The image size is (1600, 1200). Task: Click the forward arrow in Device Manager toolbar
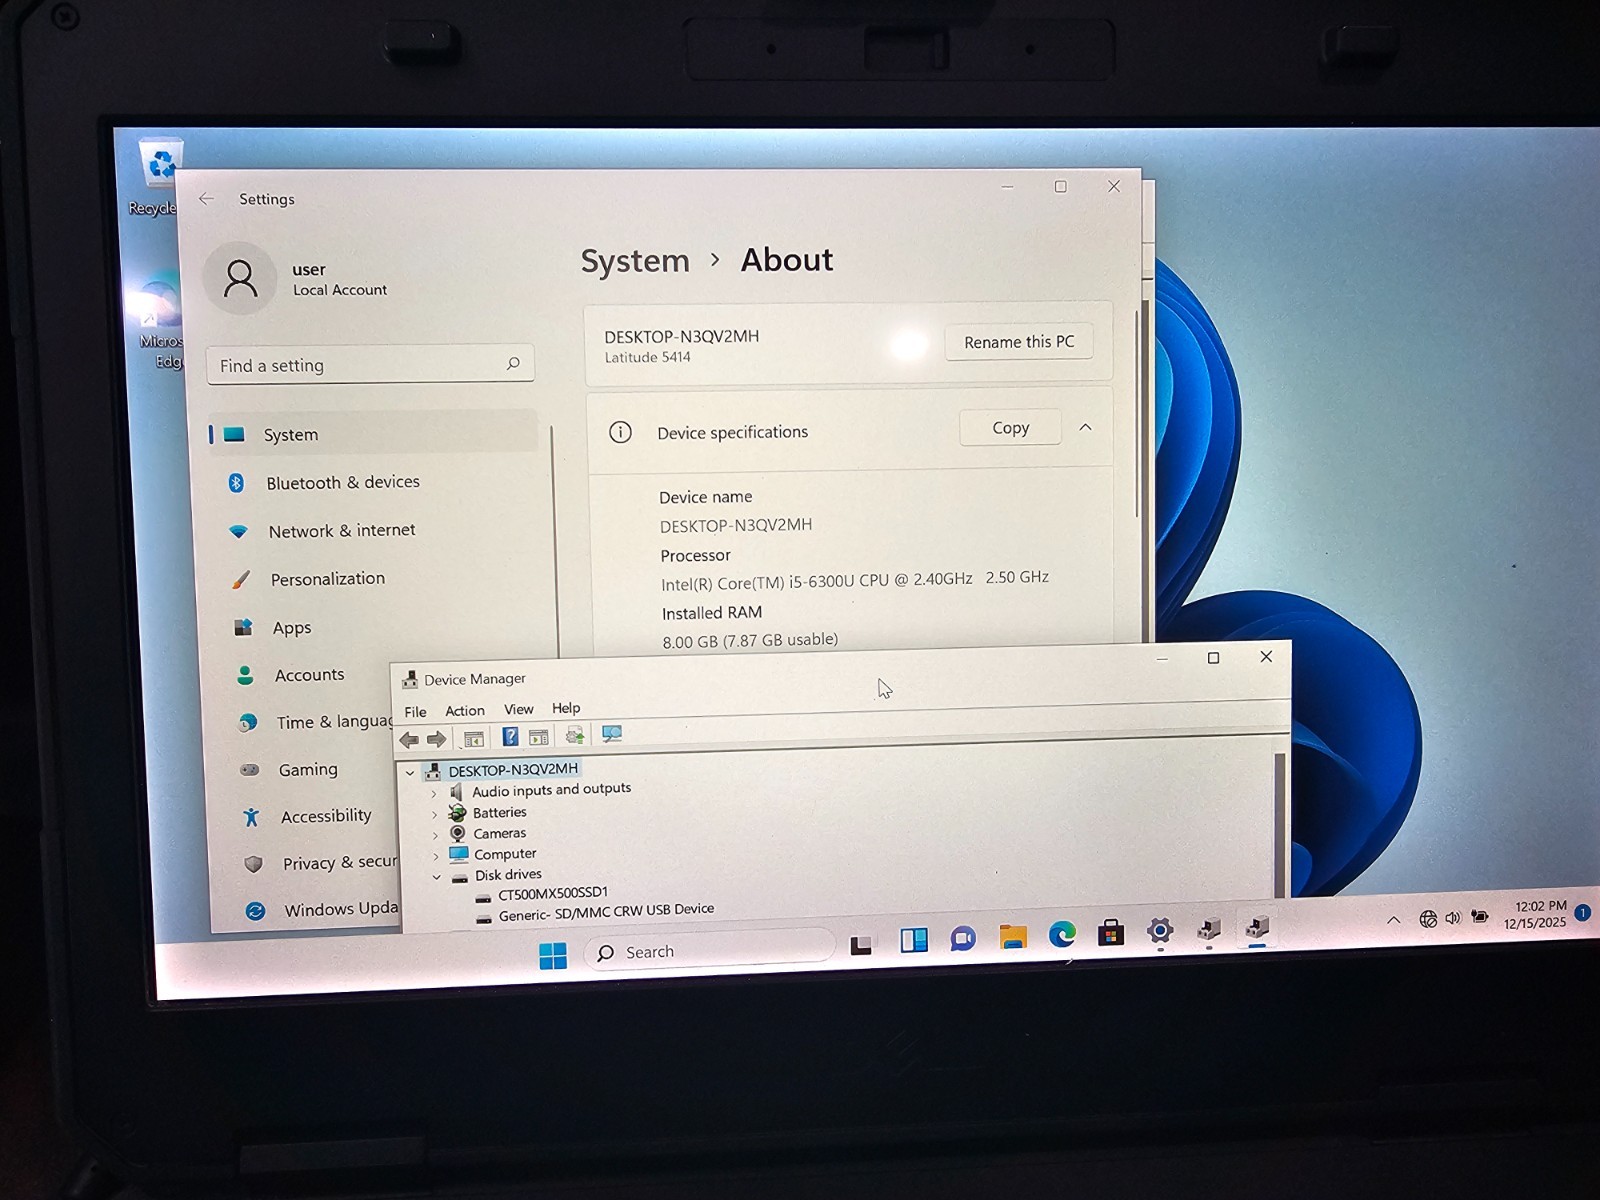coord(437,740)
